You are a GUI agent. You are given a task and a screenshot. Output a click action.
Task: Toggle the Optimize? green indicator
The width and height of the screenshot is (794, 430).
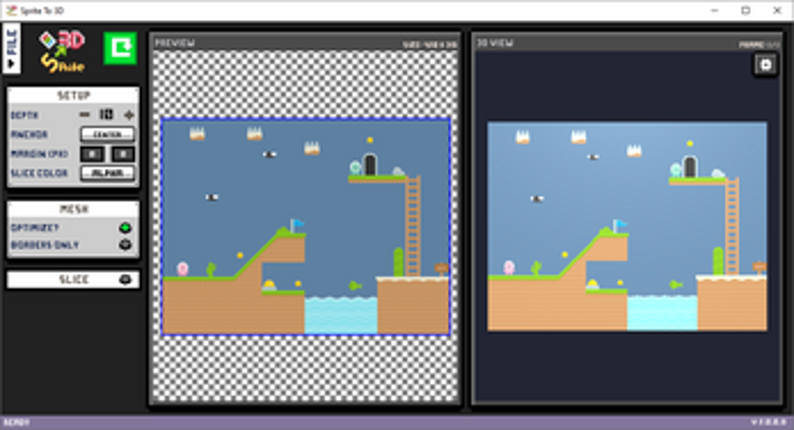(x=125, y=228)
